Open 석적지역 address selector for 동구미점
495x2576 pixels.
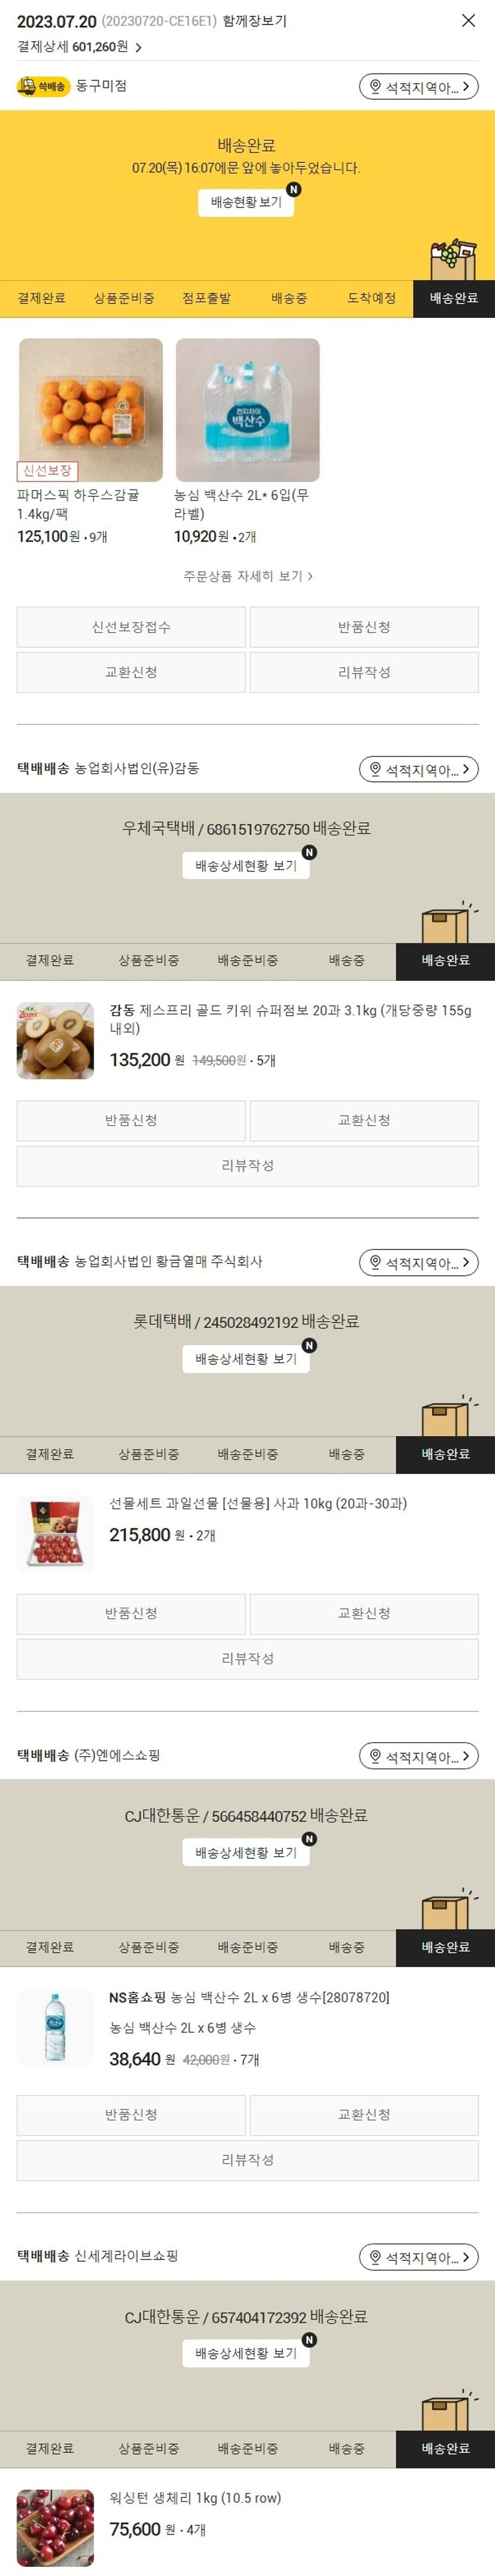coord(419,87)
